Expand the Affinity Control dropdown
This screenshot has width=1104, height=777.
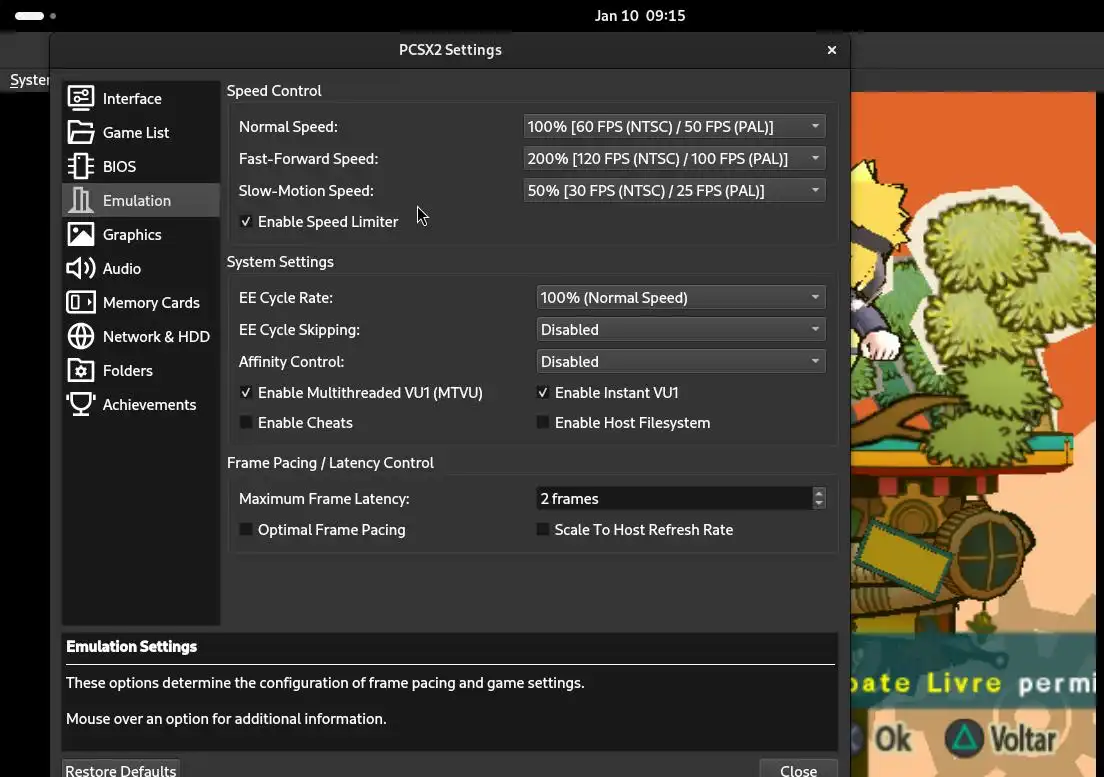(x=681, y=362)
